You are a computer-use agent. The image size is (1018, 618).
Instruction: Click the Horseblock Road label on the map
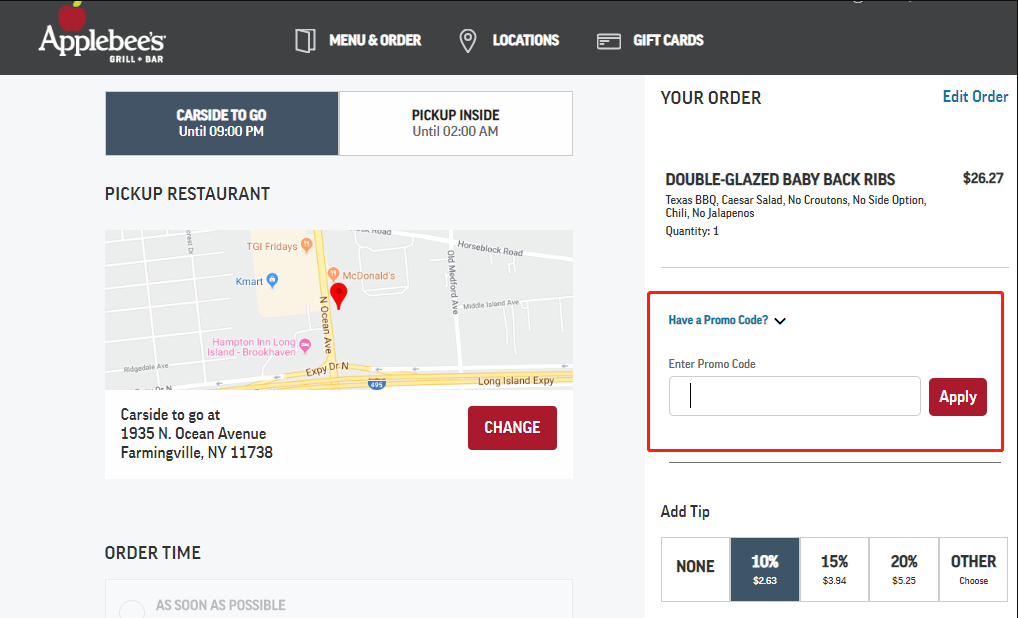[x=490, y=248]
